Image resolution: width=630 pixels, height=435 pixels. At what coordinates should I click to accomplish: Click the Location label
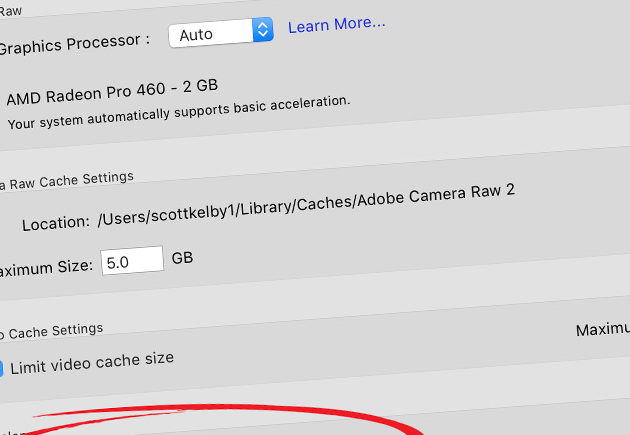pos(56,223)
